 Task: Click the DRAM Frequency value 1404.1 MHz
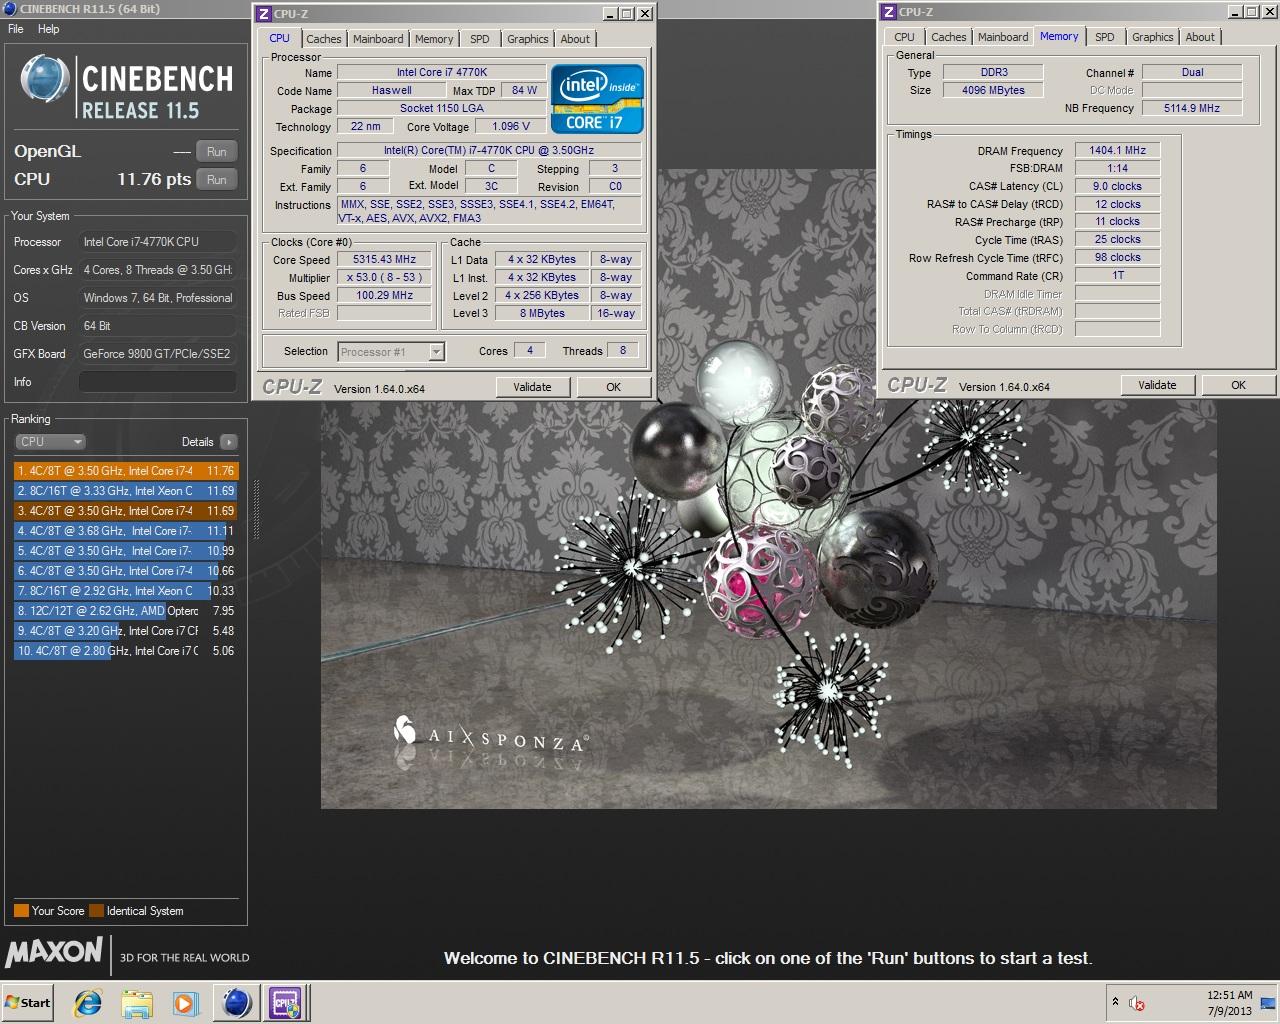pos(1117,150)
